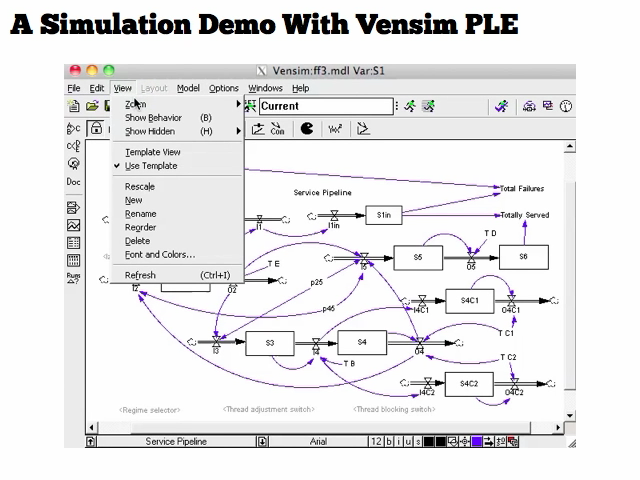The image size is (640, 480).
Task: Click font size 12 in status bar
Action: click(x=376, y=442)
